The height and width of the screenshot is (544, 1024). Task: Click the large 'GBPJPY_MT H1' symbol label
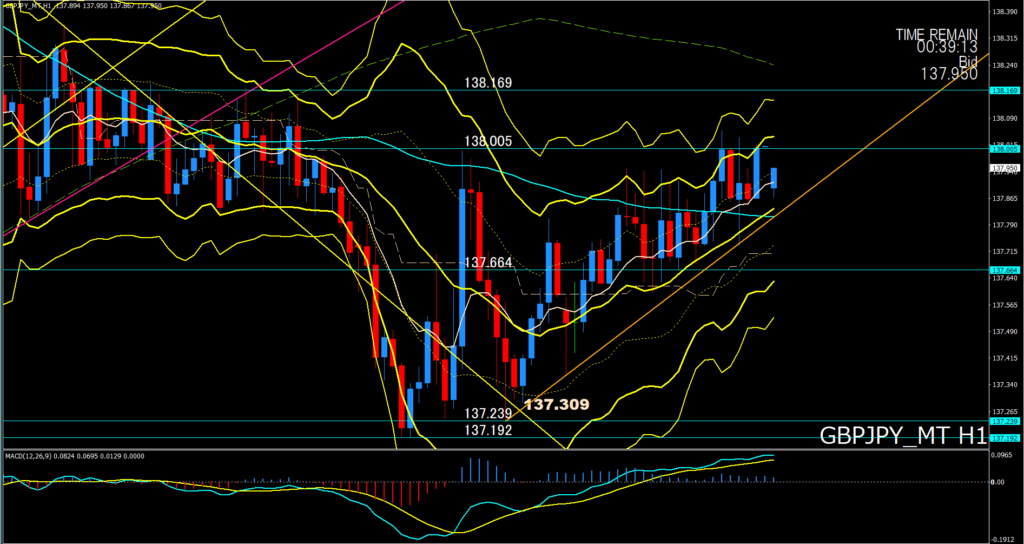pos(902,436)
